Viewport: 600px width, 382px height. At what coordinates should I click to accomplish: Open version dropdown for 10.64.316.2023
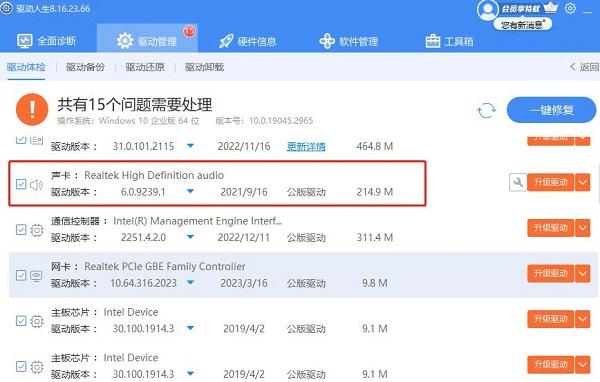tap(190, 282)
